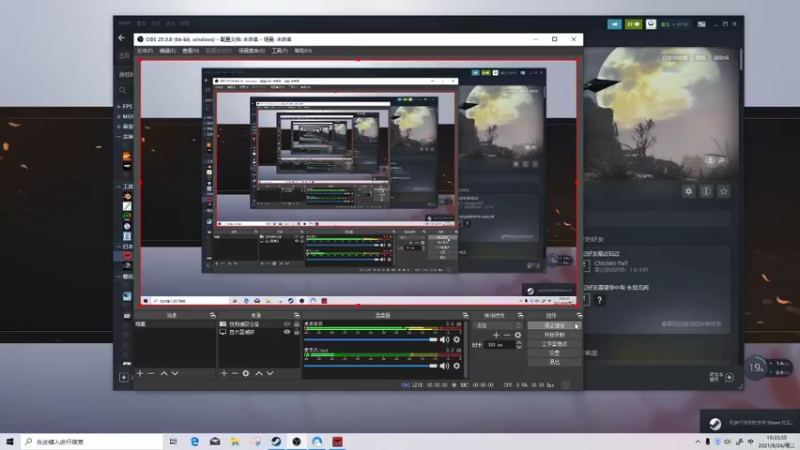
Task: Add a game with Steam plus button
Action: point(123,378)
